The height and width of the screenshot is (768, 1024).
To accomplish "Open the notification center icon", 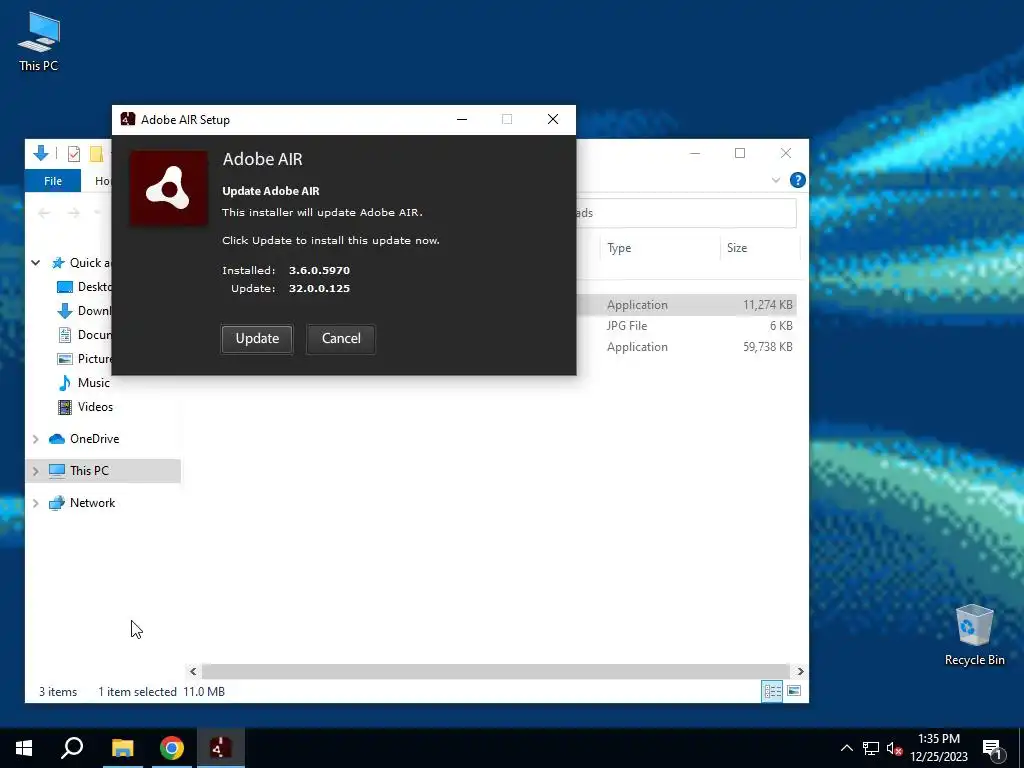I will pos(993,748).
